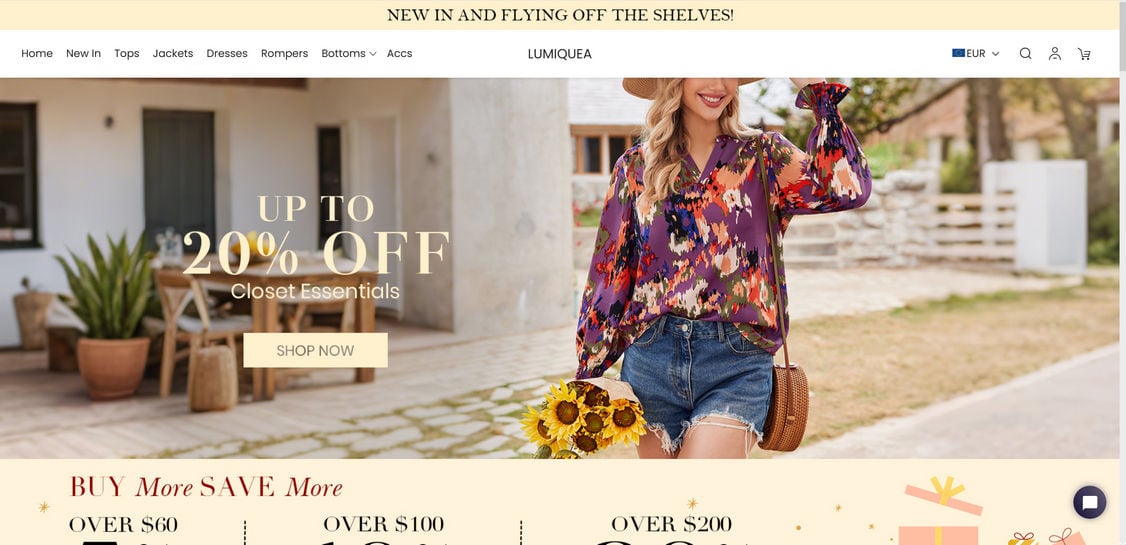Click the EU flag currency icon
Image resolution: width=1126 pixels, height=545 pixels.
[958, 53]
